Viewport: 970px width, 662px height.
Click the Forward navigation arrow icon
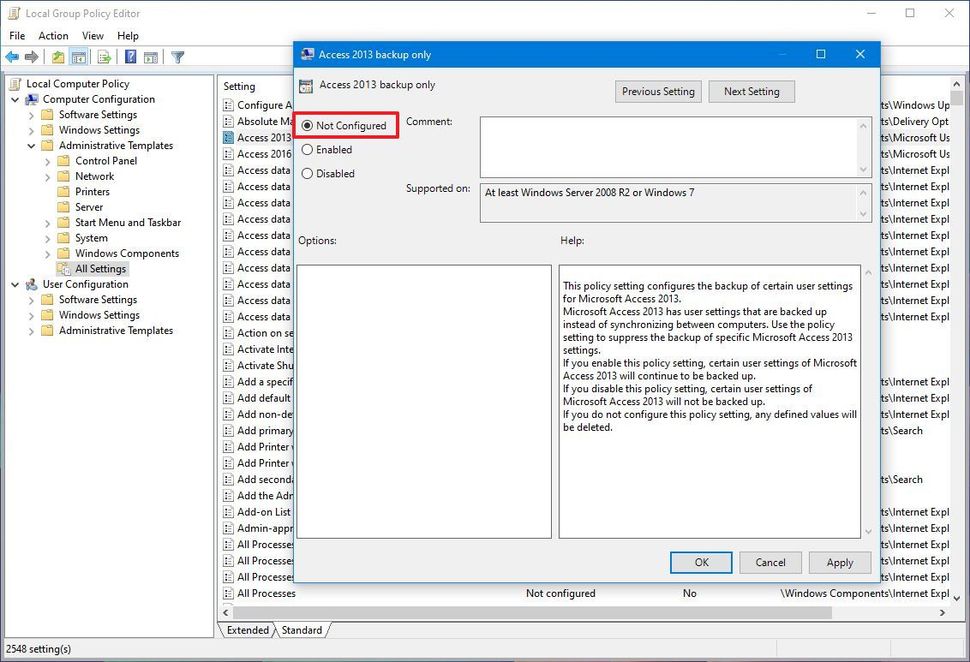[31, 57]
